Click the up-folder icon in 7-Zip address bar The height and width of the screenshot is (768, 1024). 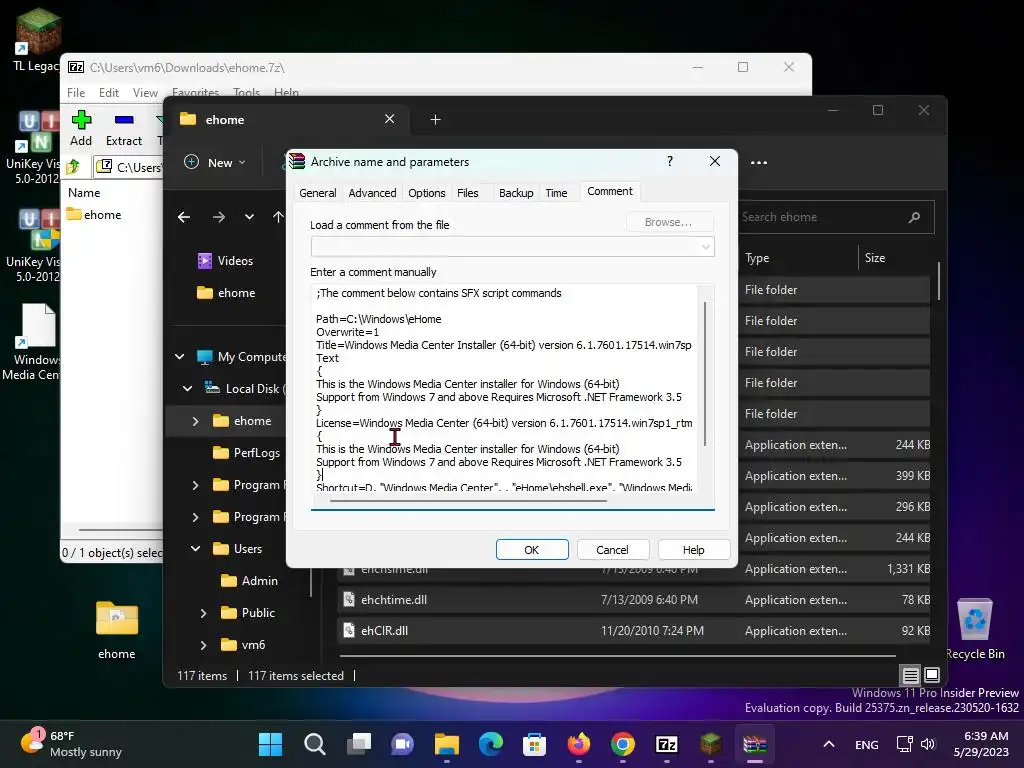click(73, 167)
